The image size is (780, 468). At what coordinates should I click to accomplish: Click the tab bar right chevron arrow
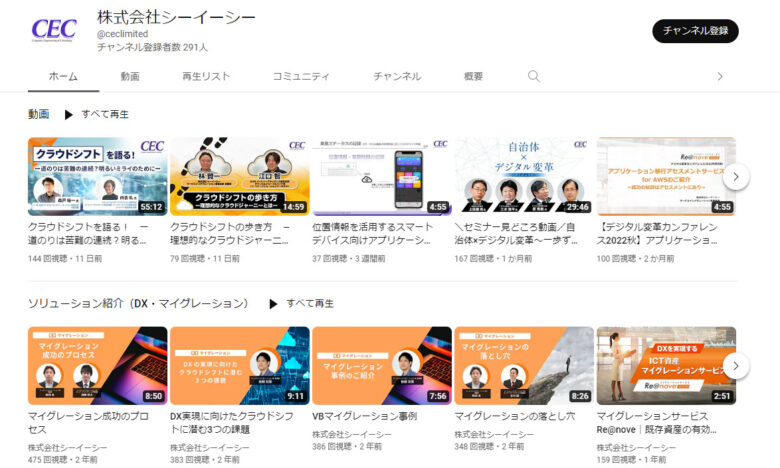(x=720, y=76)
